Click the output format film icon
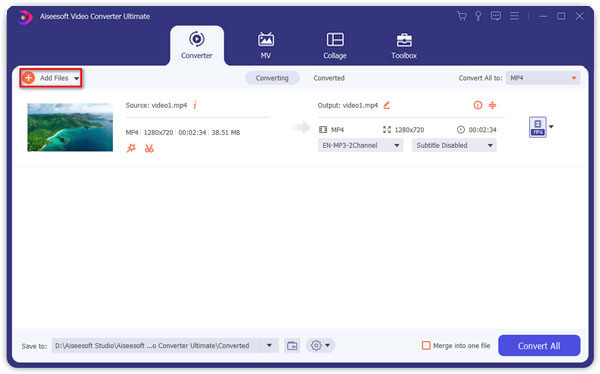600x374 pixels. [323, 130]
